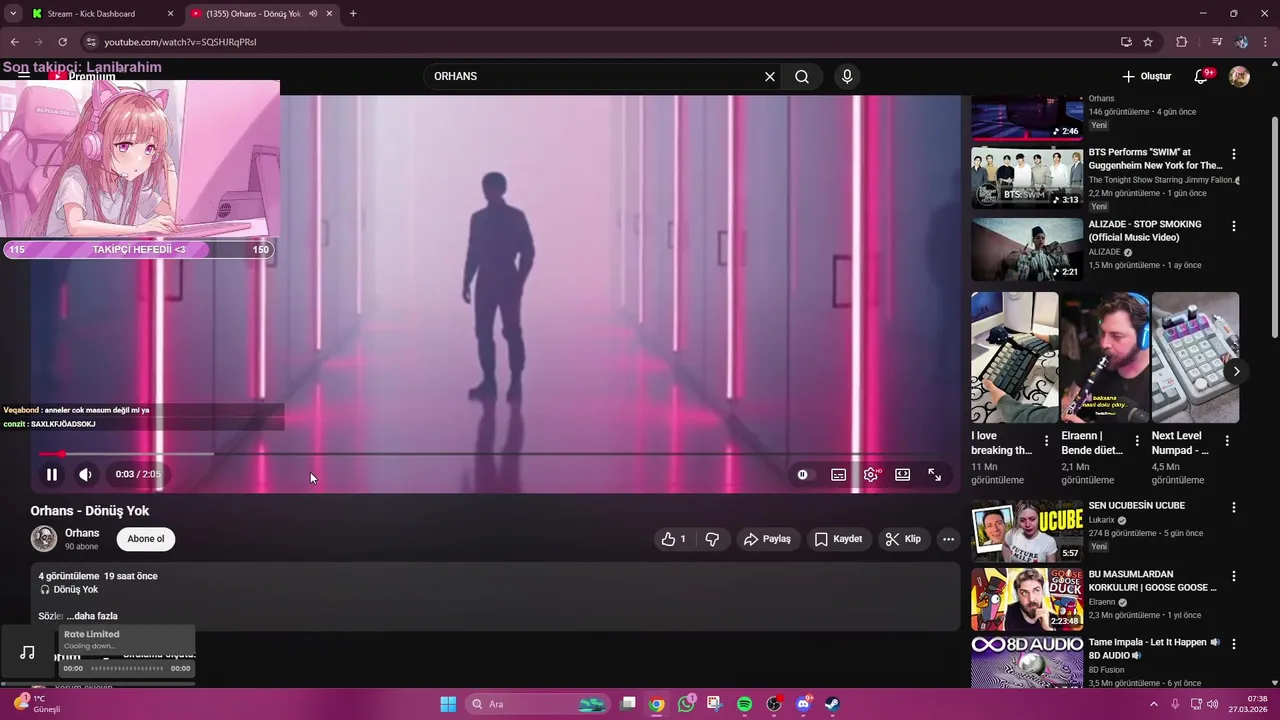1280x720 pixels.
Task: Open options for Next Level Numpad short
Action: tap(1227, 441)
